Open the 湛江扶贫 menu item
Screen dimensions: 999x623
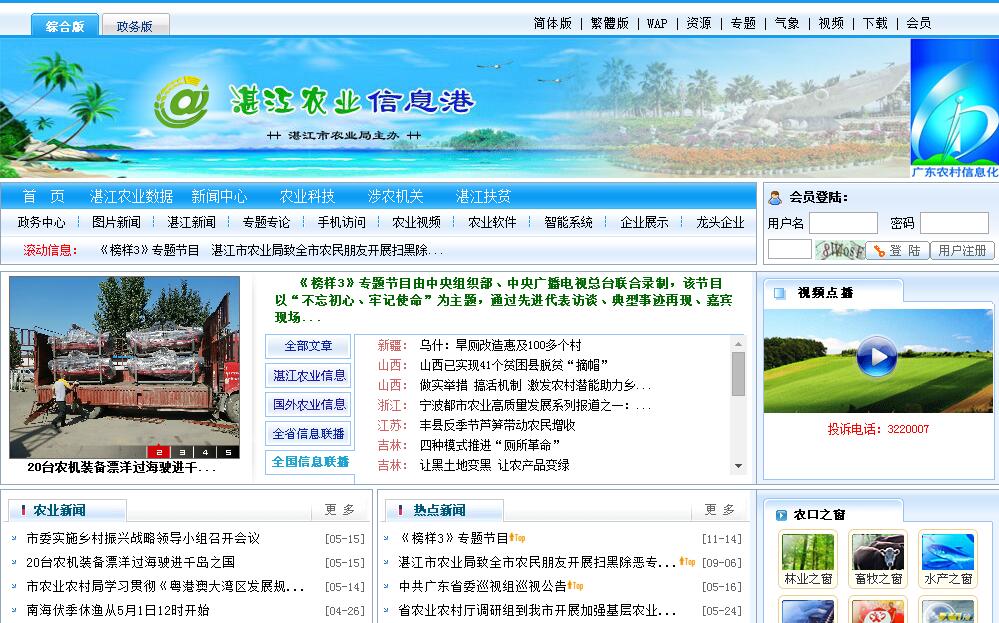[483, 196]
